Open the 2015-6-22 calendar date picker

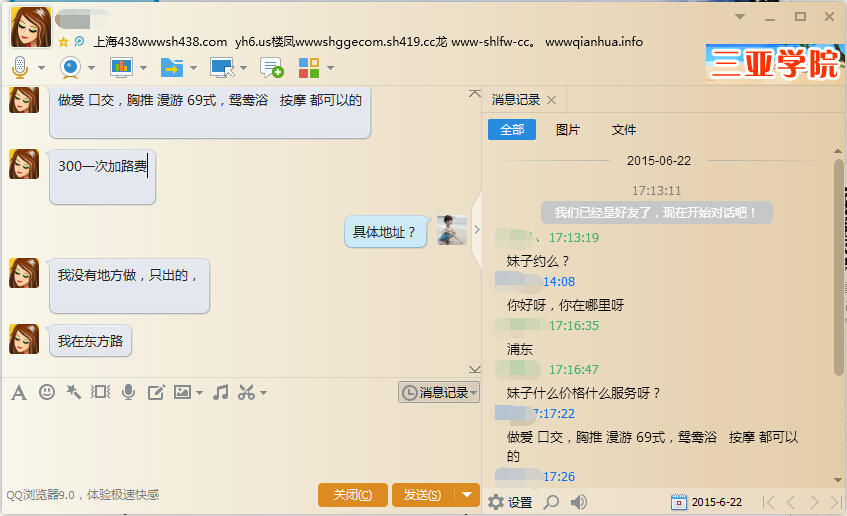pos(707,502)
